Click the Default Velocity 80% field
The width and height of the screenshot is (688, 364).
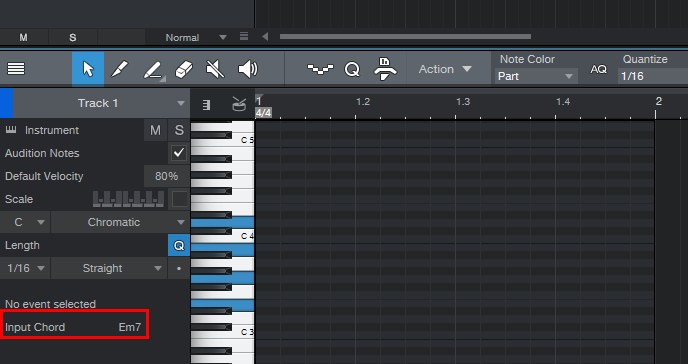coord(167,176)
